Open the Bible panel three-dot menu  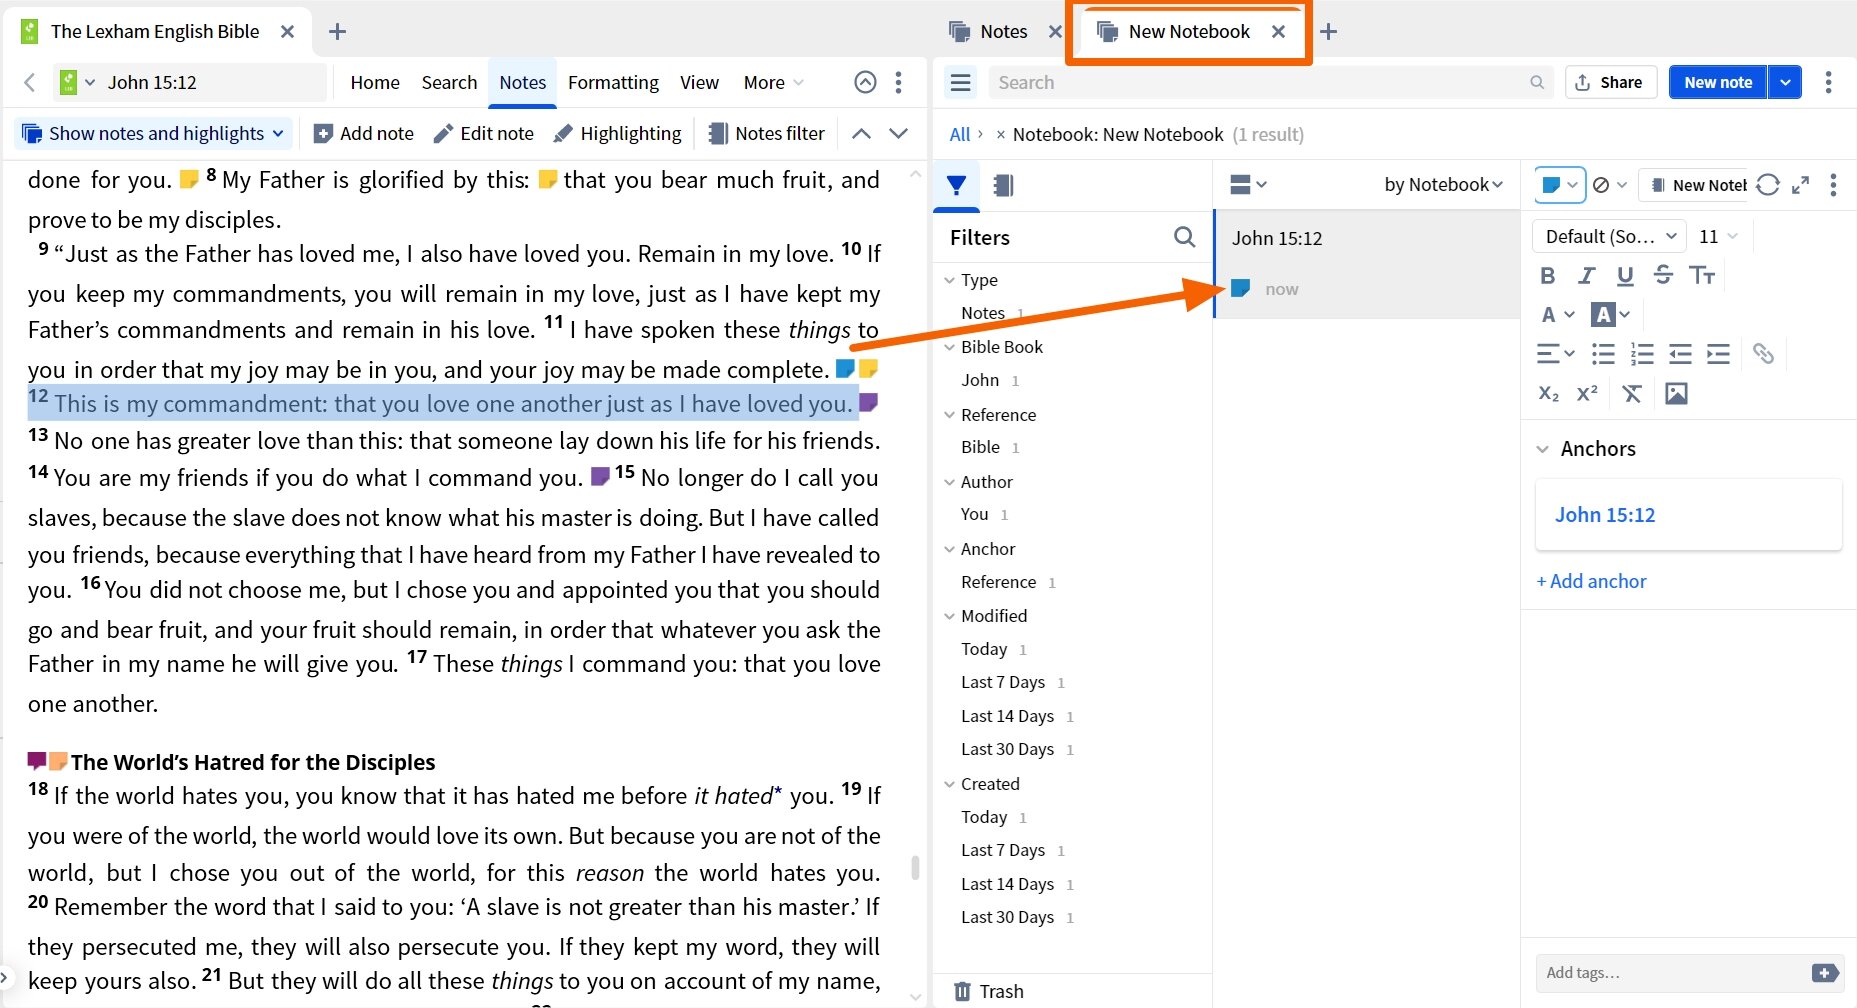pyautogui.click(x=898, y=82)
